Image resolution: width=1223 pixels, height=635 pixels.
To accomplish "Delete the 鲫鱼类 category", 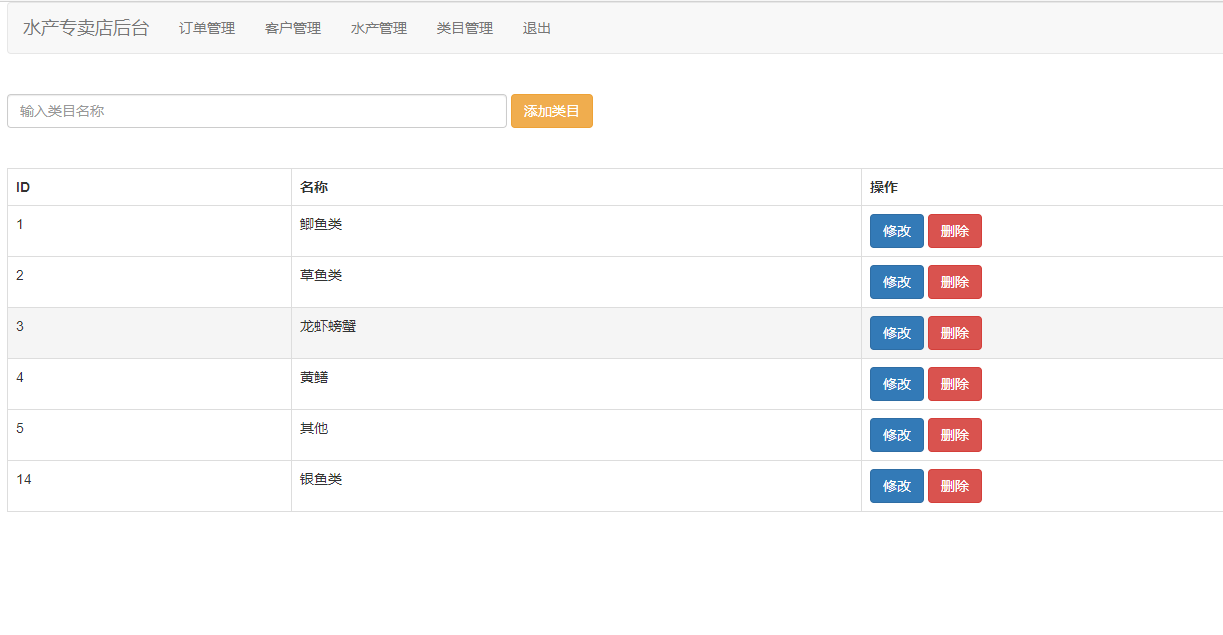I will 954,231.
